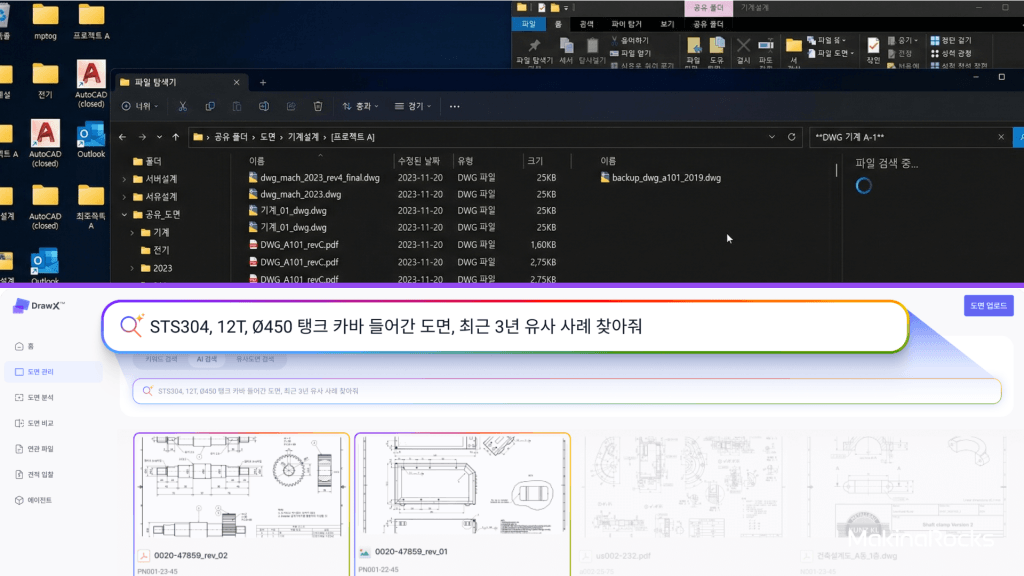Switch to the 보기 ribbon tab
This screenshot has height=576, width=1024.
click(667, 24)
